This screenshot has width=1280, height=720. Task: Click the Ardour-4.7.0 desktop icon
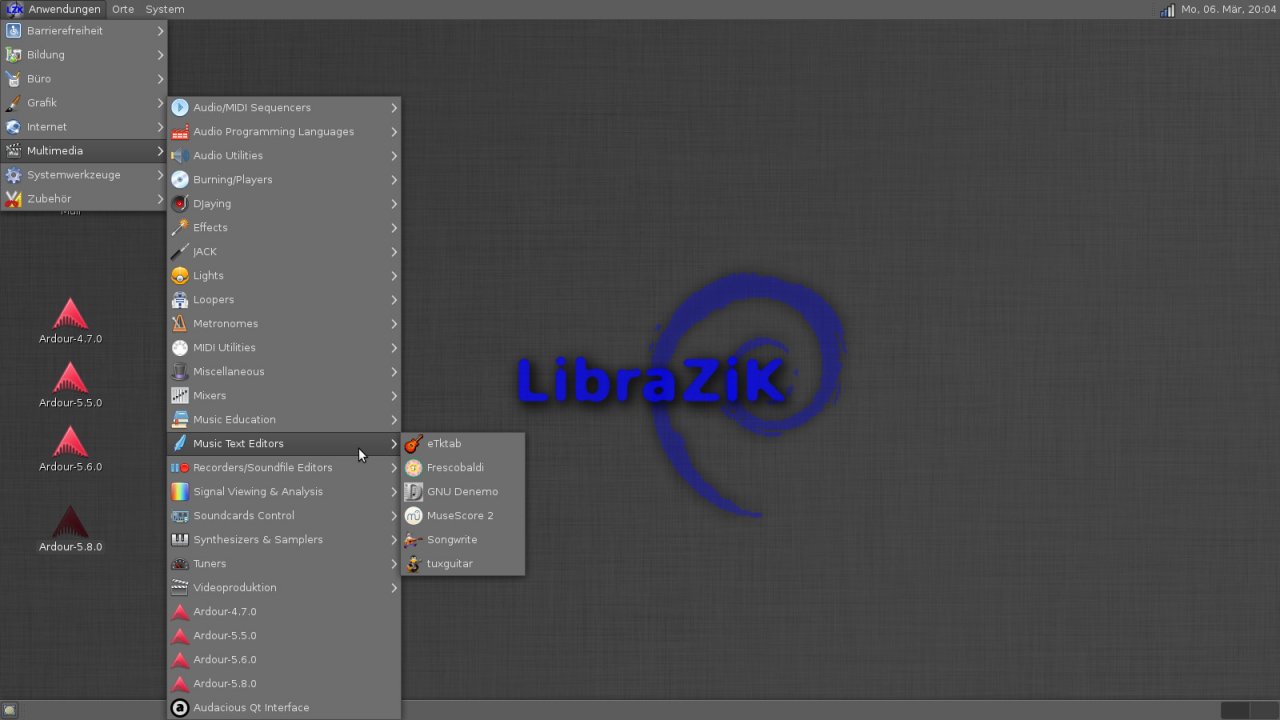(70, 321)
